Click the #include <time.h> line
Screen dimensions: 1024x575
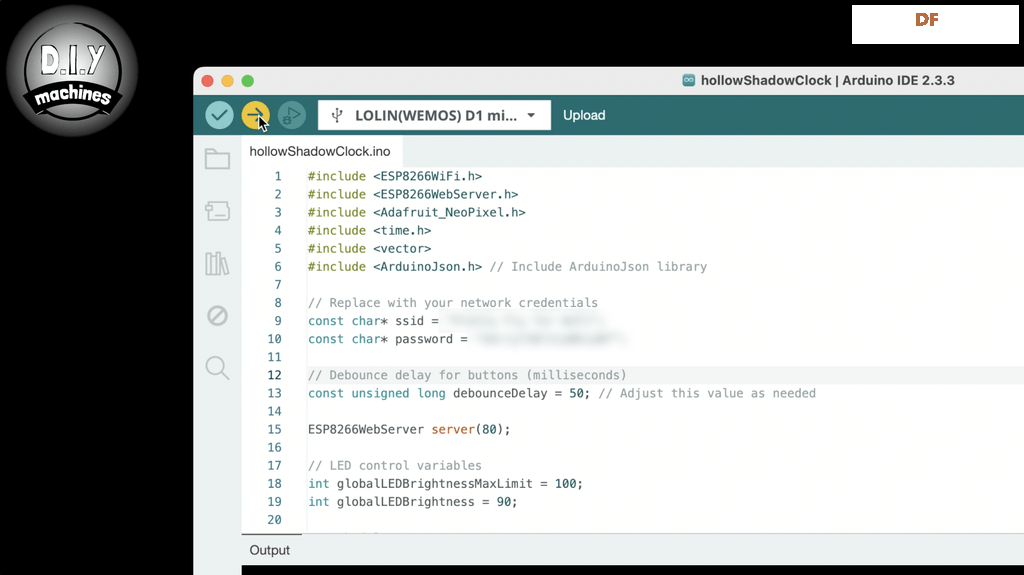click(370, 231)
